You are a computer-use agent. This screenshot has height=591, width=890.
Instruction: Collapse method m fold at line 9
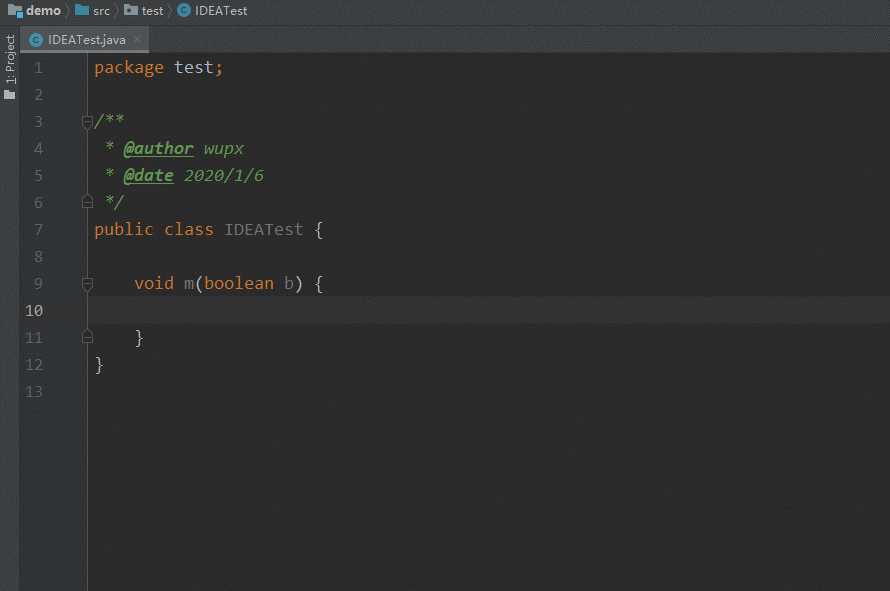pyautogui.click(x=87, y=283)
